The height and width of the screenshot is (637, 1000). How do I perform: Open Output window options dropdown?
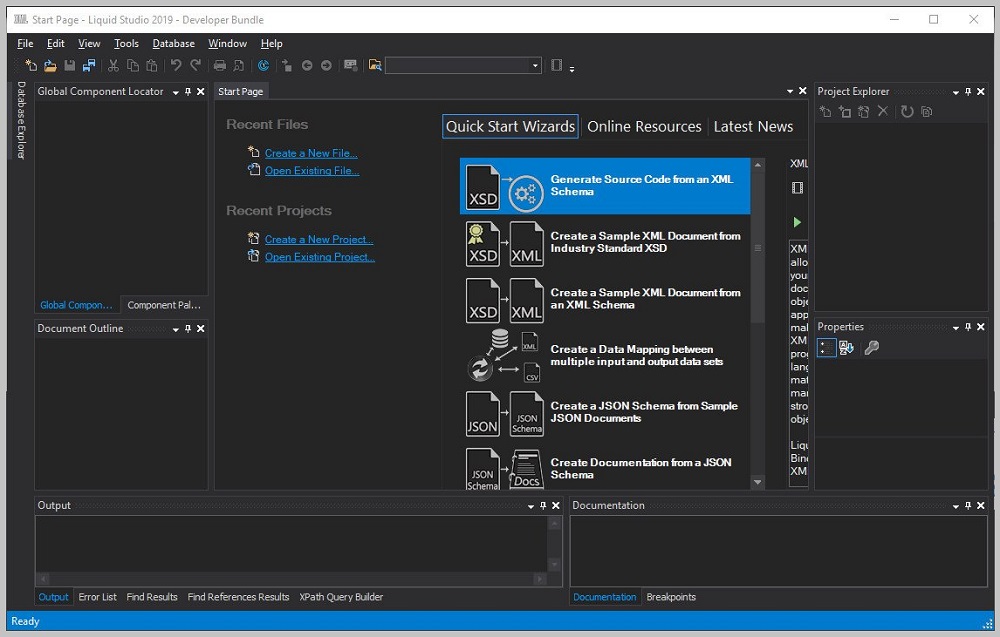tap(531, 506)
